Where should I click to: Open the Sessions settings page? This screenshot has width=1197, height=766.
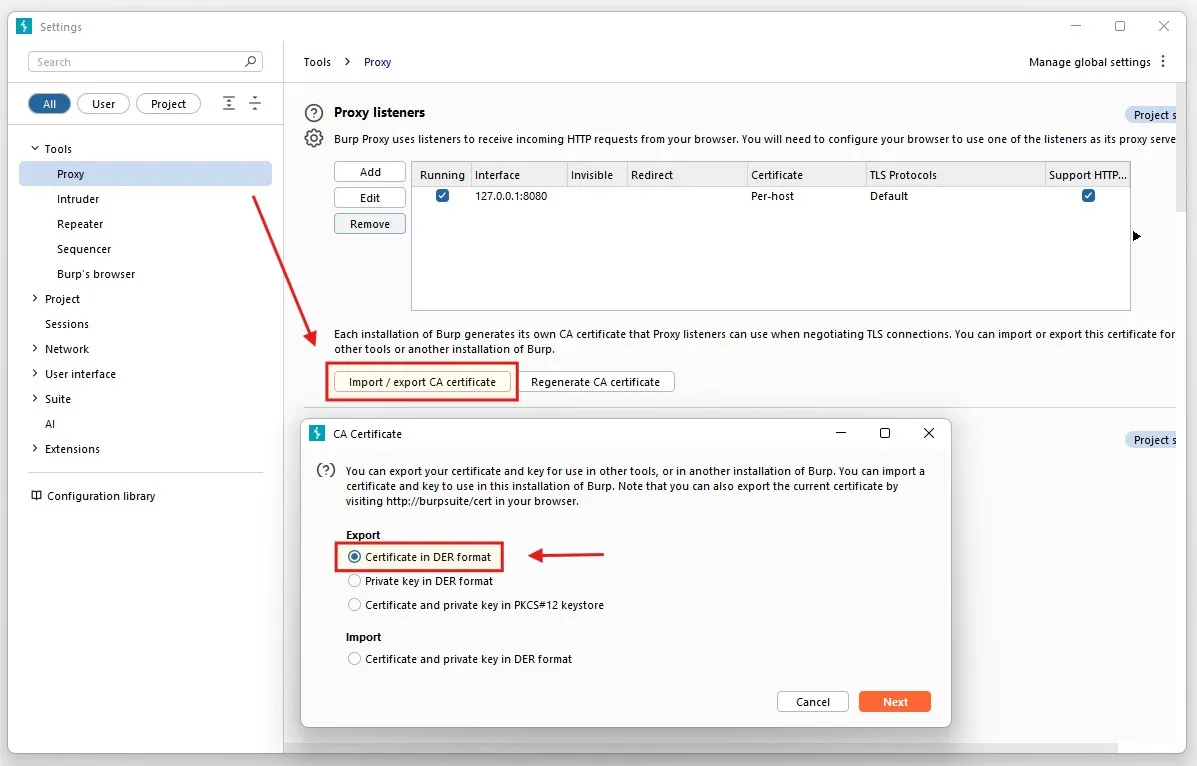click(67, 324)
